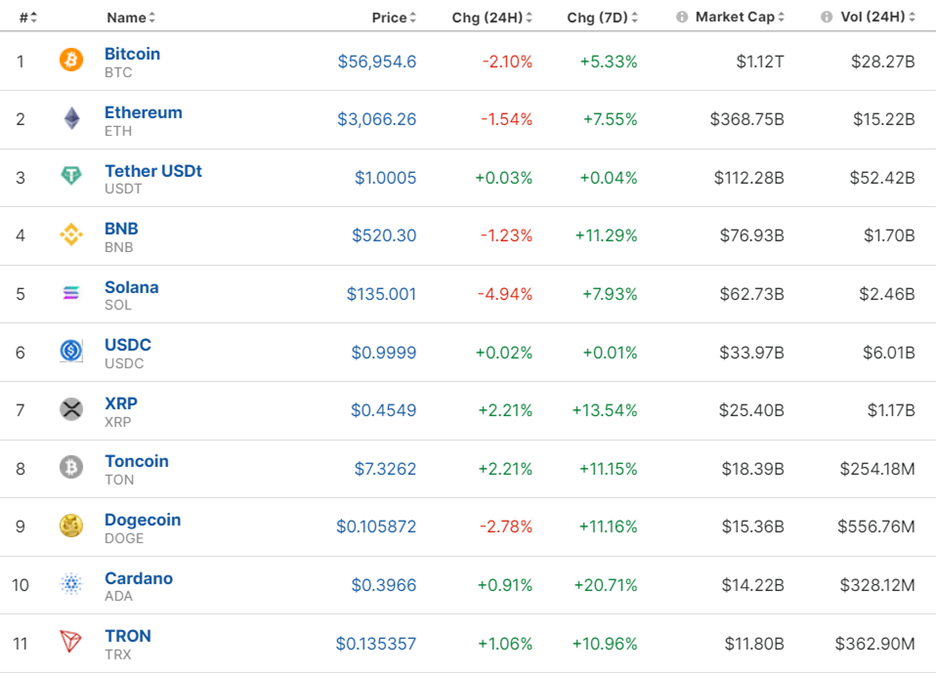
Task: Click Ethereum's market cap $368.75B
Action: 747,119
